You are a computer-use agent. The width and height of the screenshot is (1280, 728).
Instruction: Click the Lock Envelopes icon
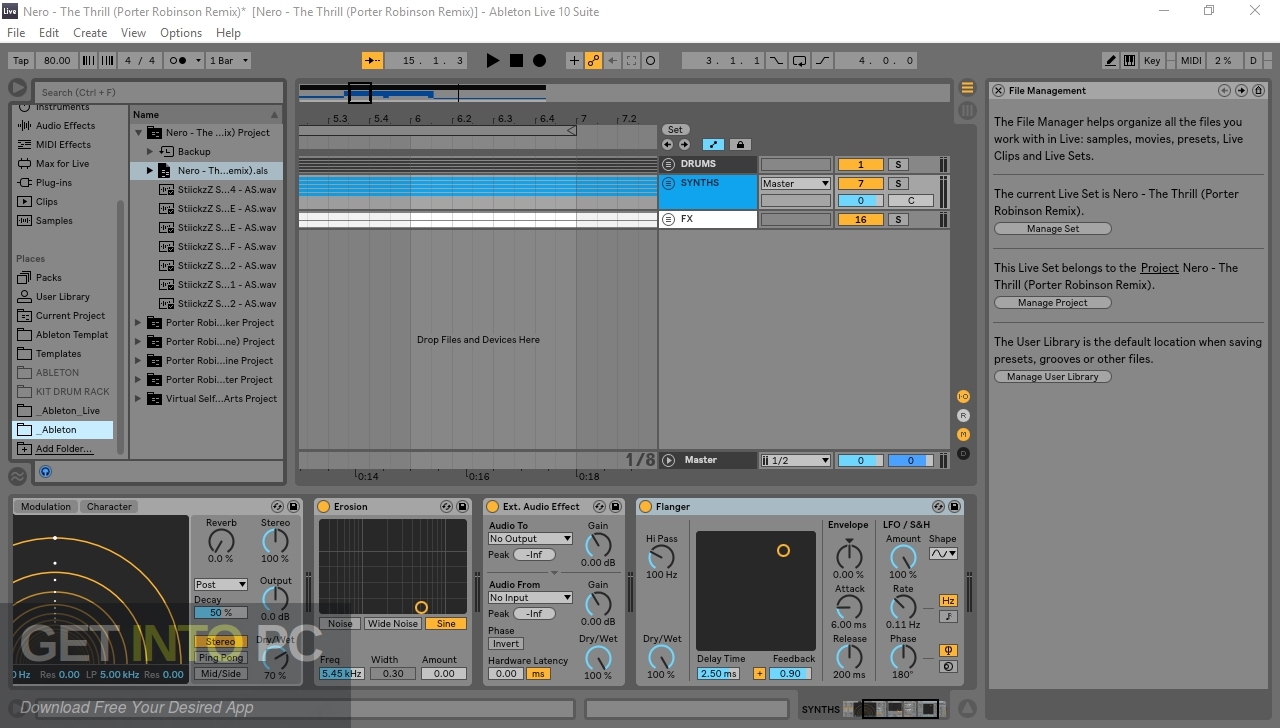tap(740, 144)
